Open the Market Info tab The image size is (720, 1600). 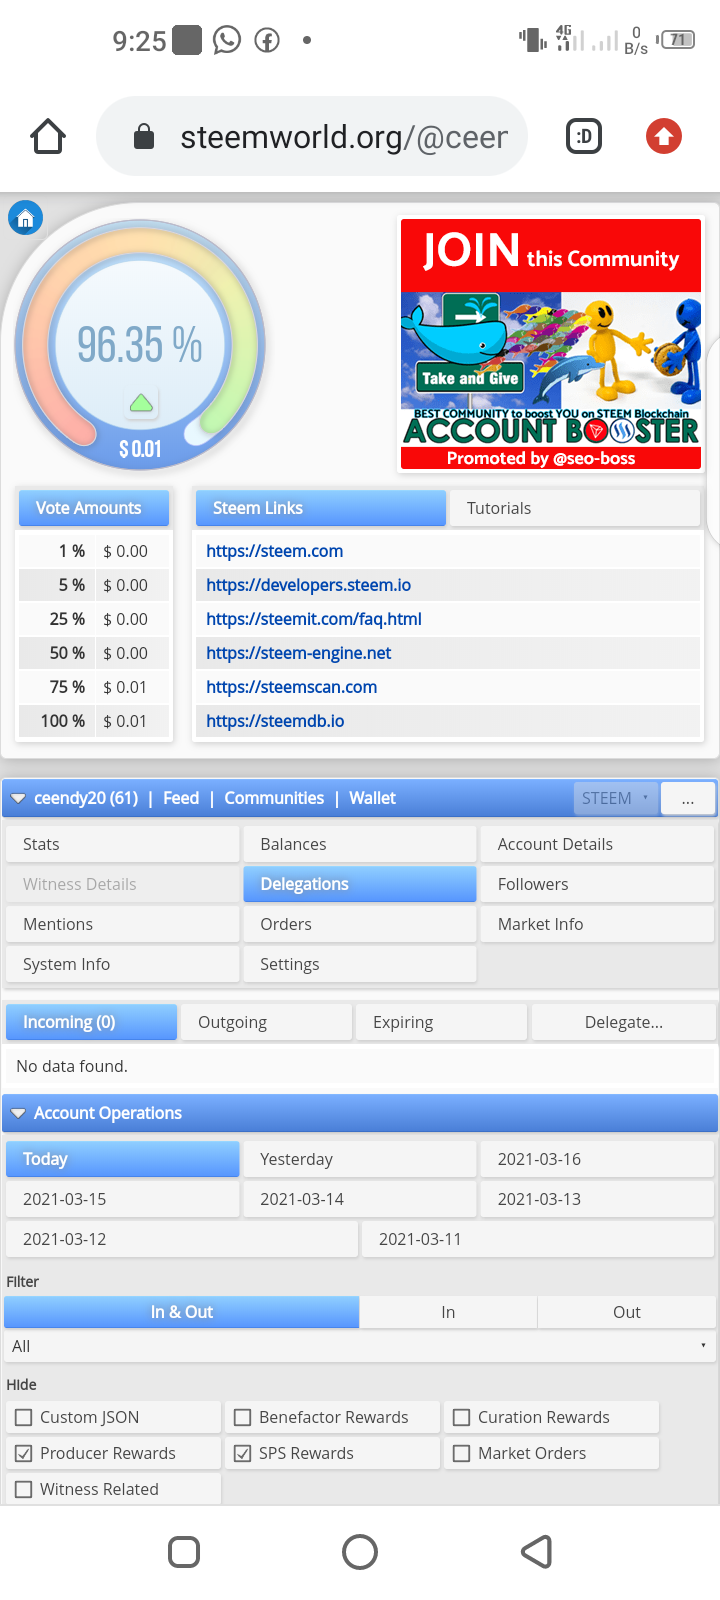[597, 924]
